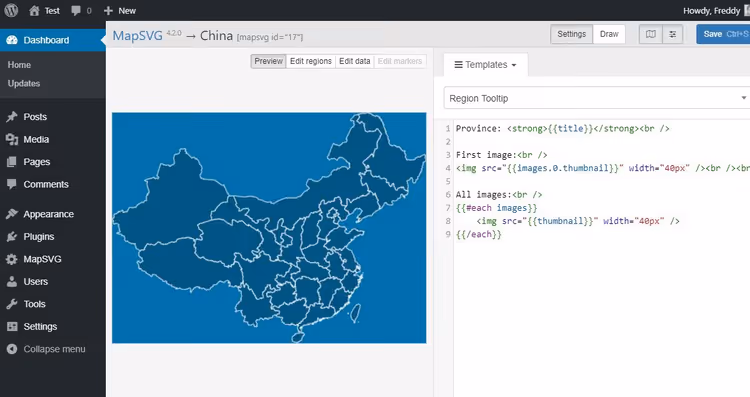This screenshot has height=397, width=750.
Task: Click the Plugins plug icon
Action: tap(12, 236)
